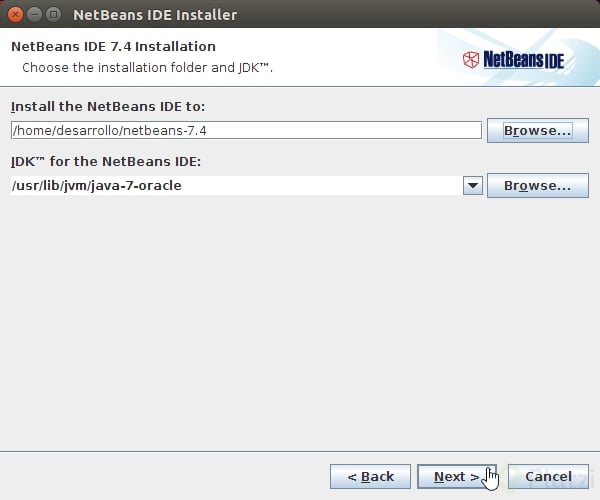
Task: Browse for the JDK location
Action: (538, 186)
